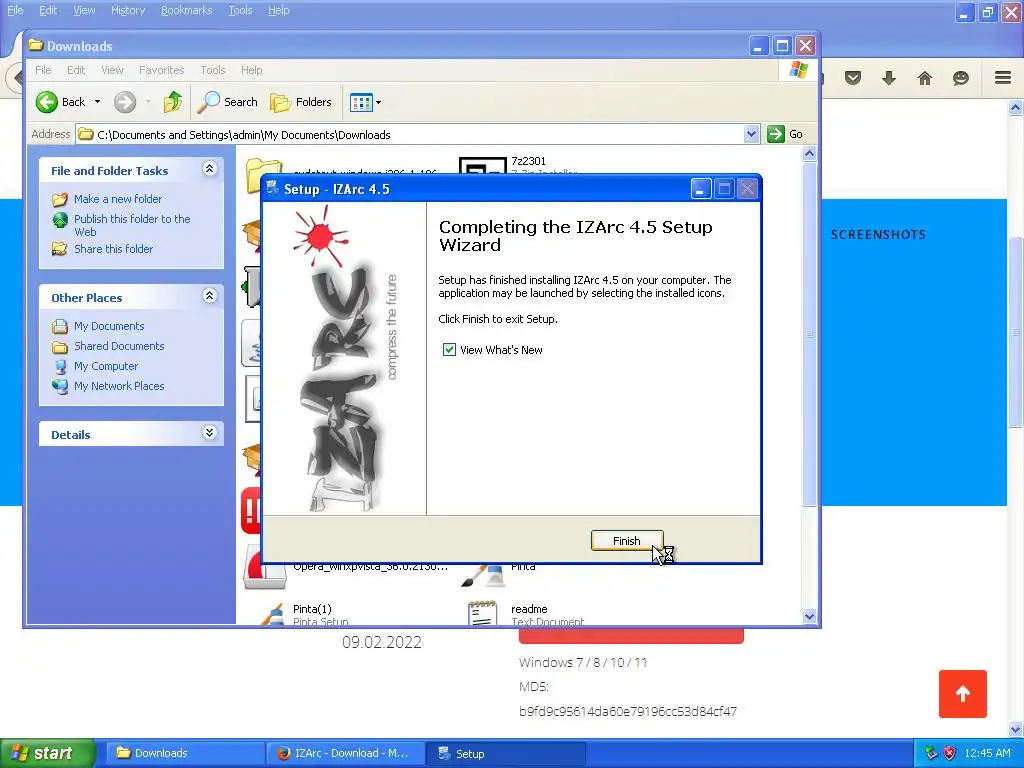Click Make a new folder link
The width and height of the screenshot is (1024, 768).
[118, 199]
